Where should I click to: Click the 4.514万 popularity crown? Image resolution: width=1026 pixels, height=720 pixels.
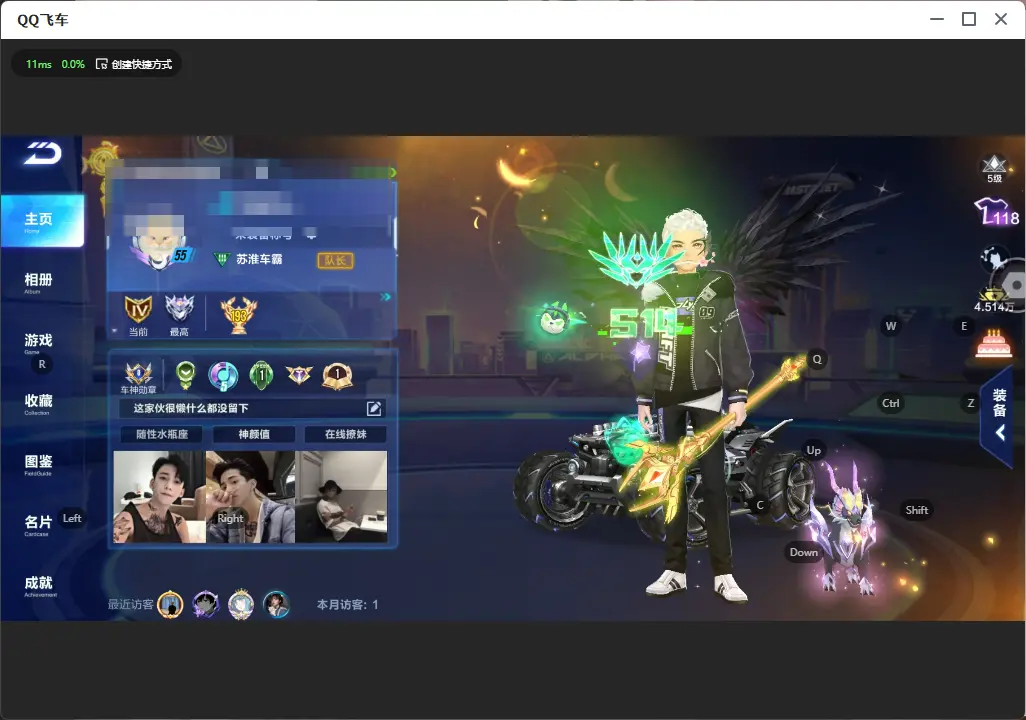pyautogui.click(x=993, y=300)
